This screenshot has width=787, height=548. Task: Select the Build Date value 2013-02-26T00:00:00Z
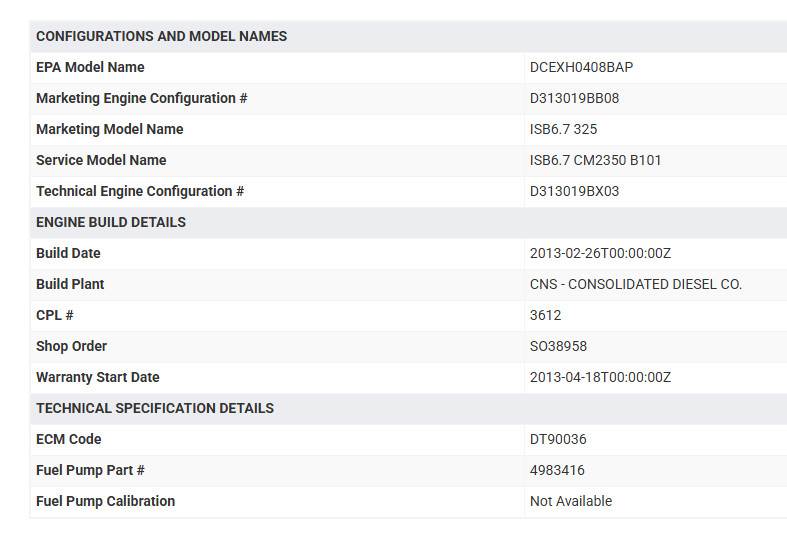tap(600, 253)
